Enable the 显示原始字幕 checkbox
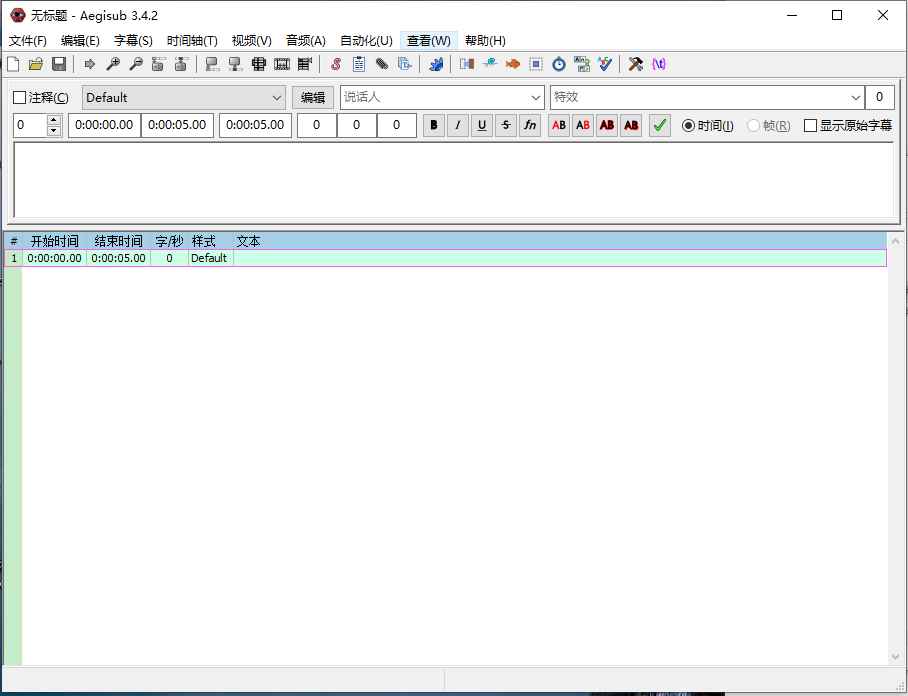Viewport: 908px width, 696px height. point(811,125)
